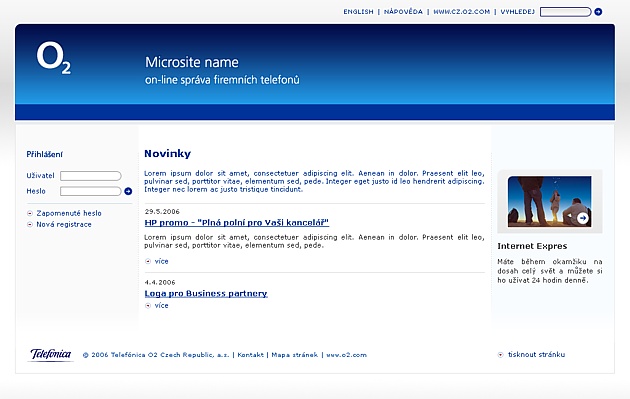Click the bullet icon before více under Loga article
The image size is (630, 399).
tap(148, 305)
